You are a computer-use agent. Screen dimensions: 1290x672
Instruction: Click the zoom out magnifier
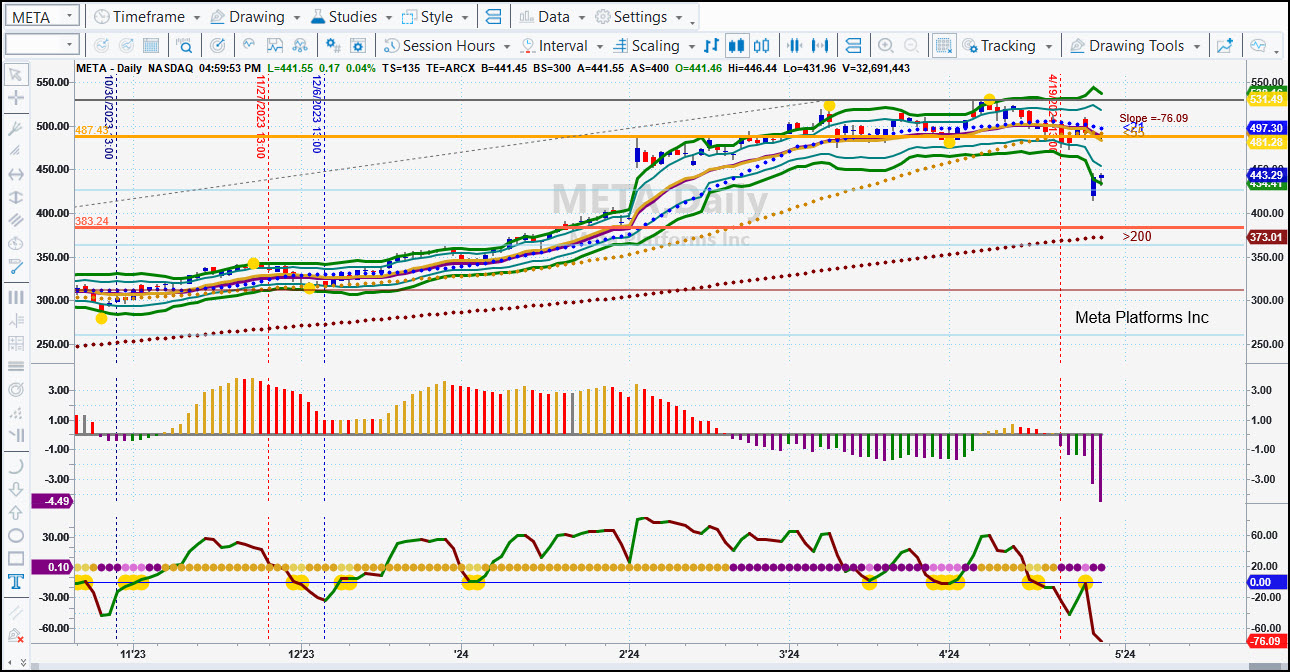(912, 46)
